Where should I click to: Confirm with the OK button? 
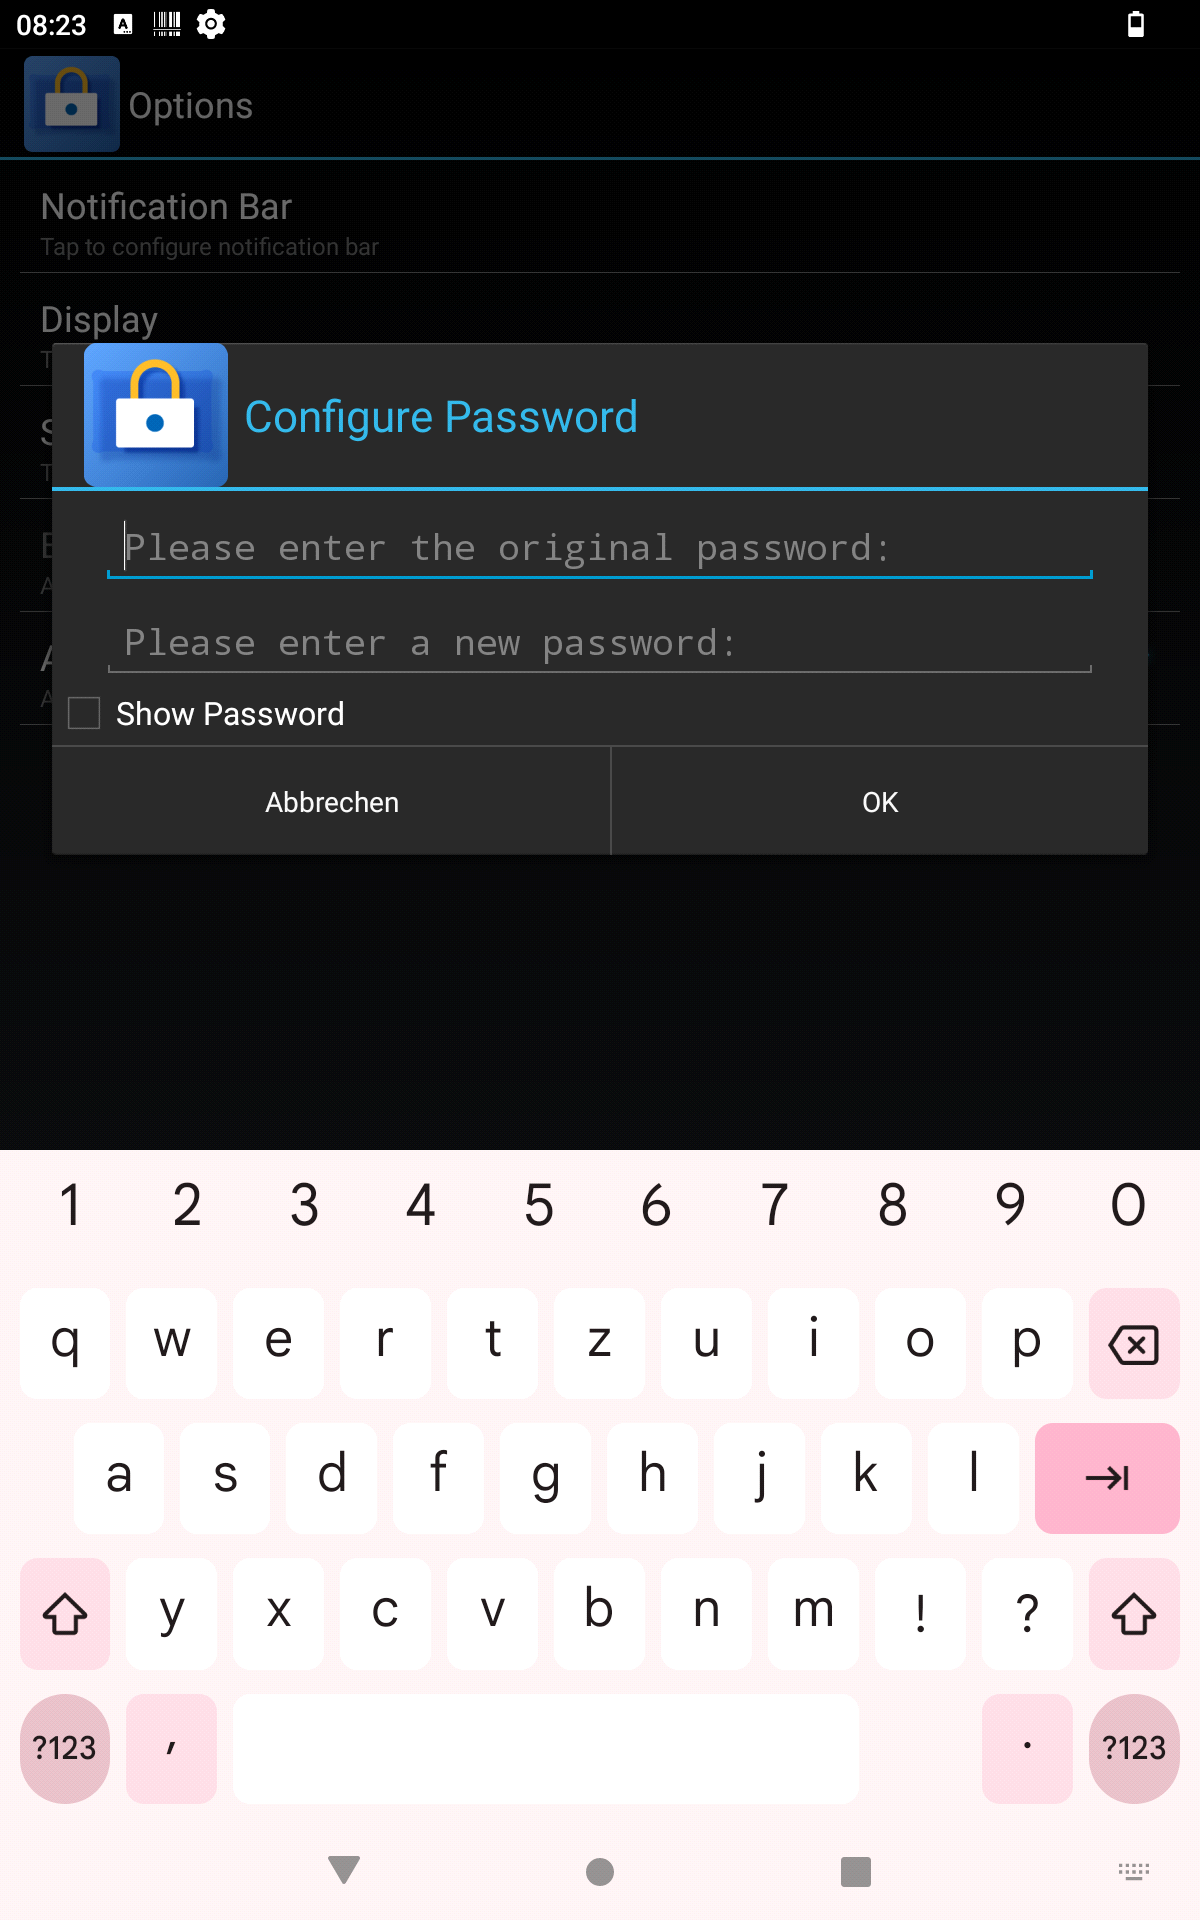pyautogui.click(x=880, y=802)
